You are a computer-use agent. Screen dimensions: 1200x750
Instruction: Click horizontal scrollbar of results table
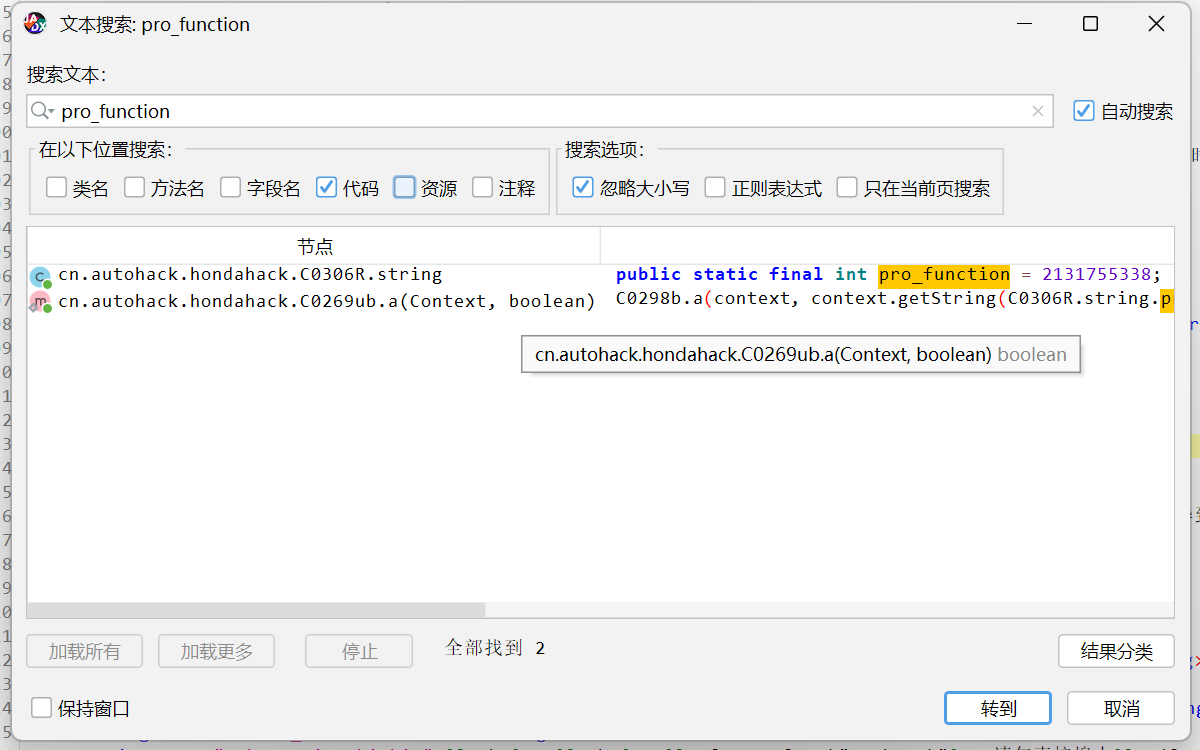[256, 610]
